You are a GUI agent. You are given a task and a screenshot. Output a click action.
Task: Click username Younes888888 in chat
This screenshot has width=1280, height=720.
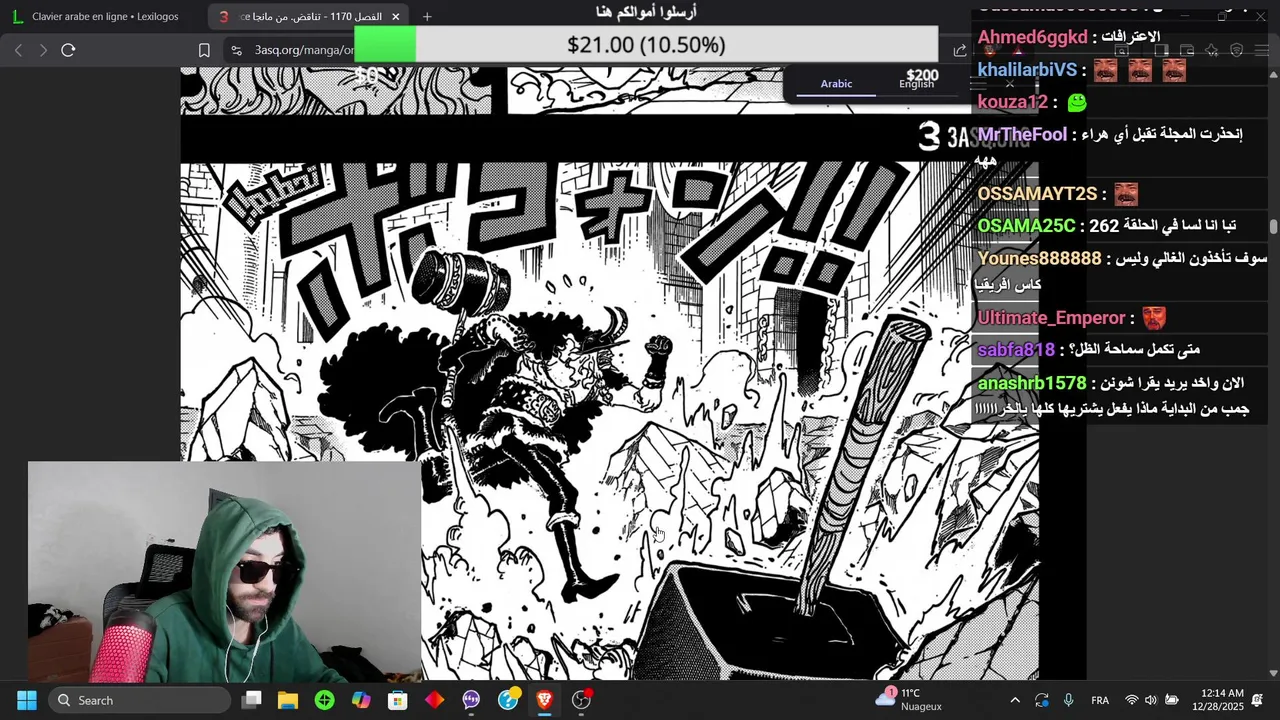click(x=1039, y=258)
